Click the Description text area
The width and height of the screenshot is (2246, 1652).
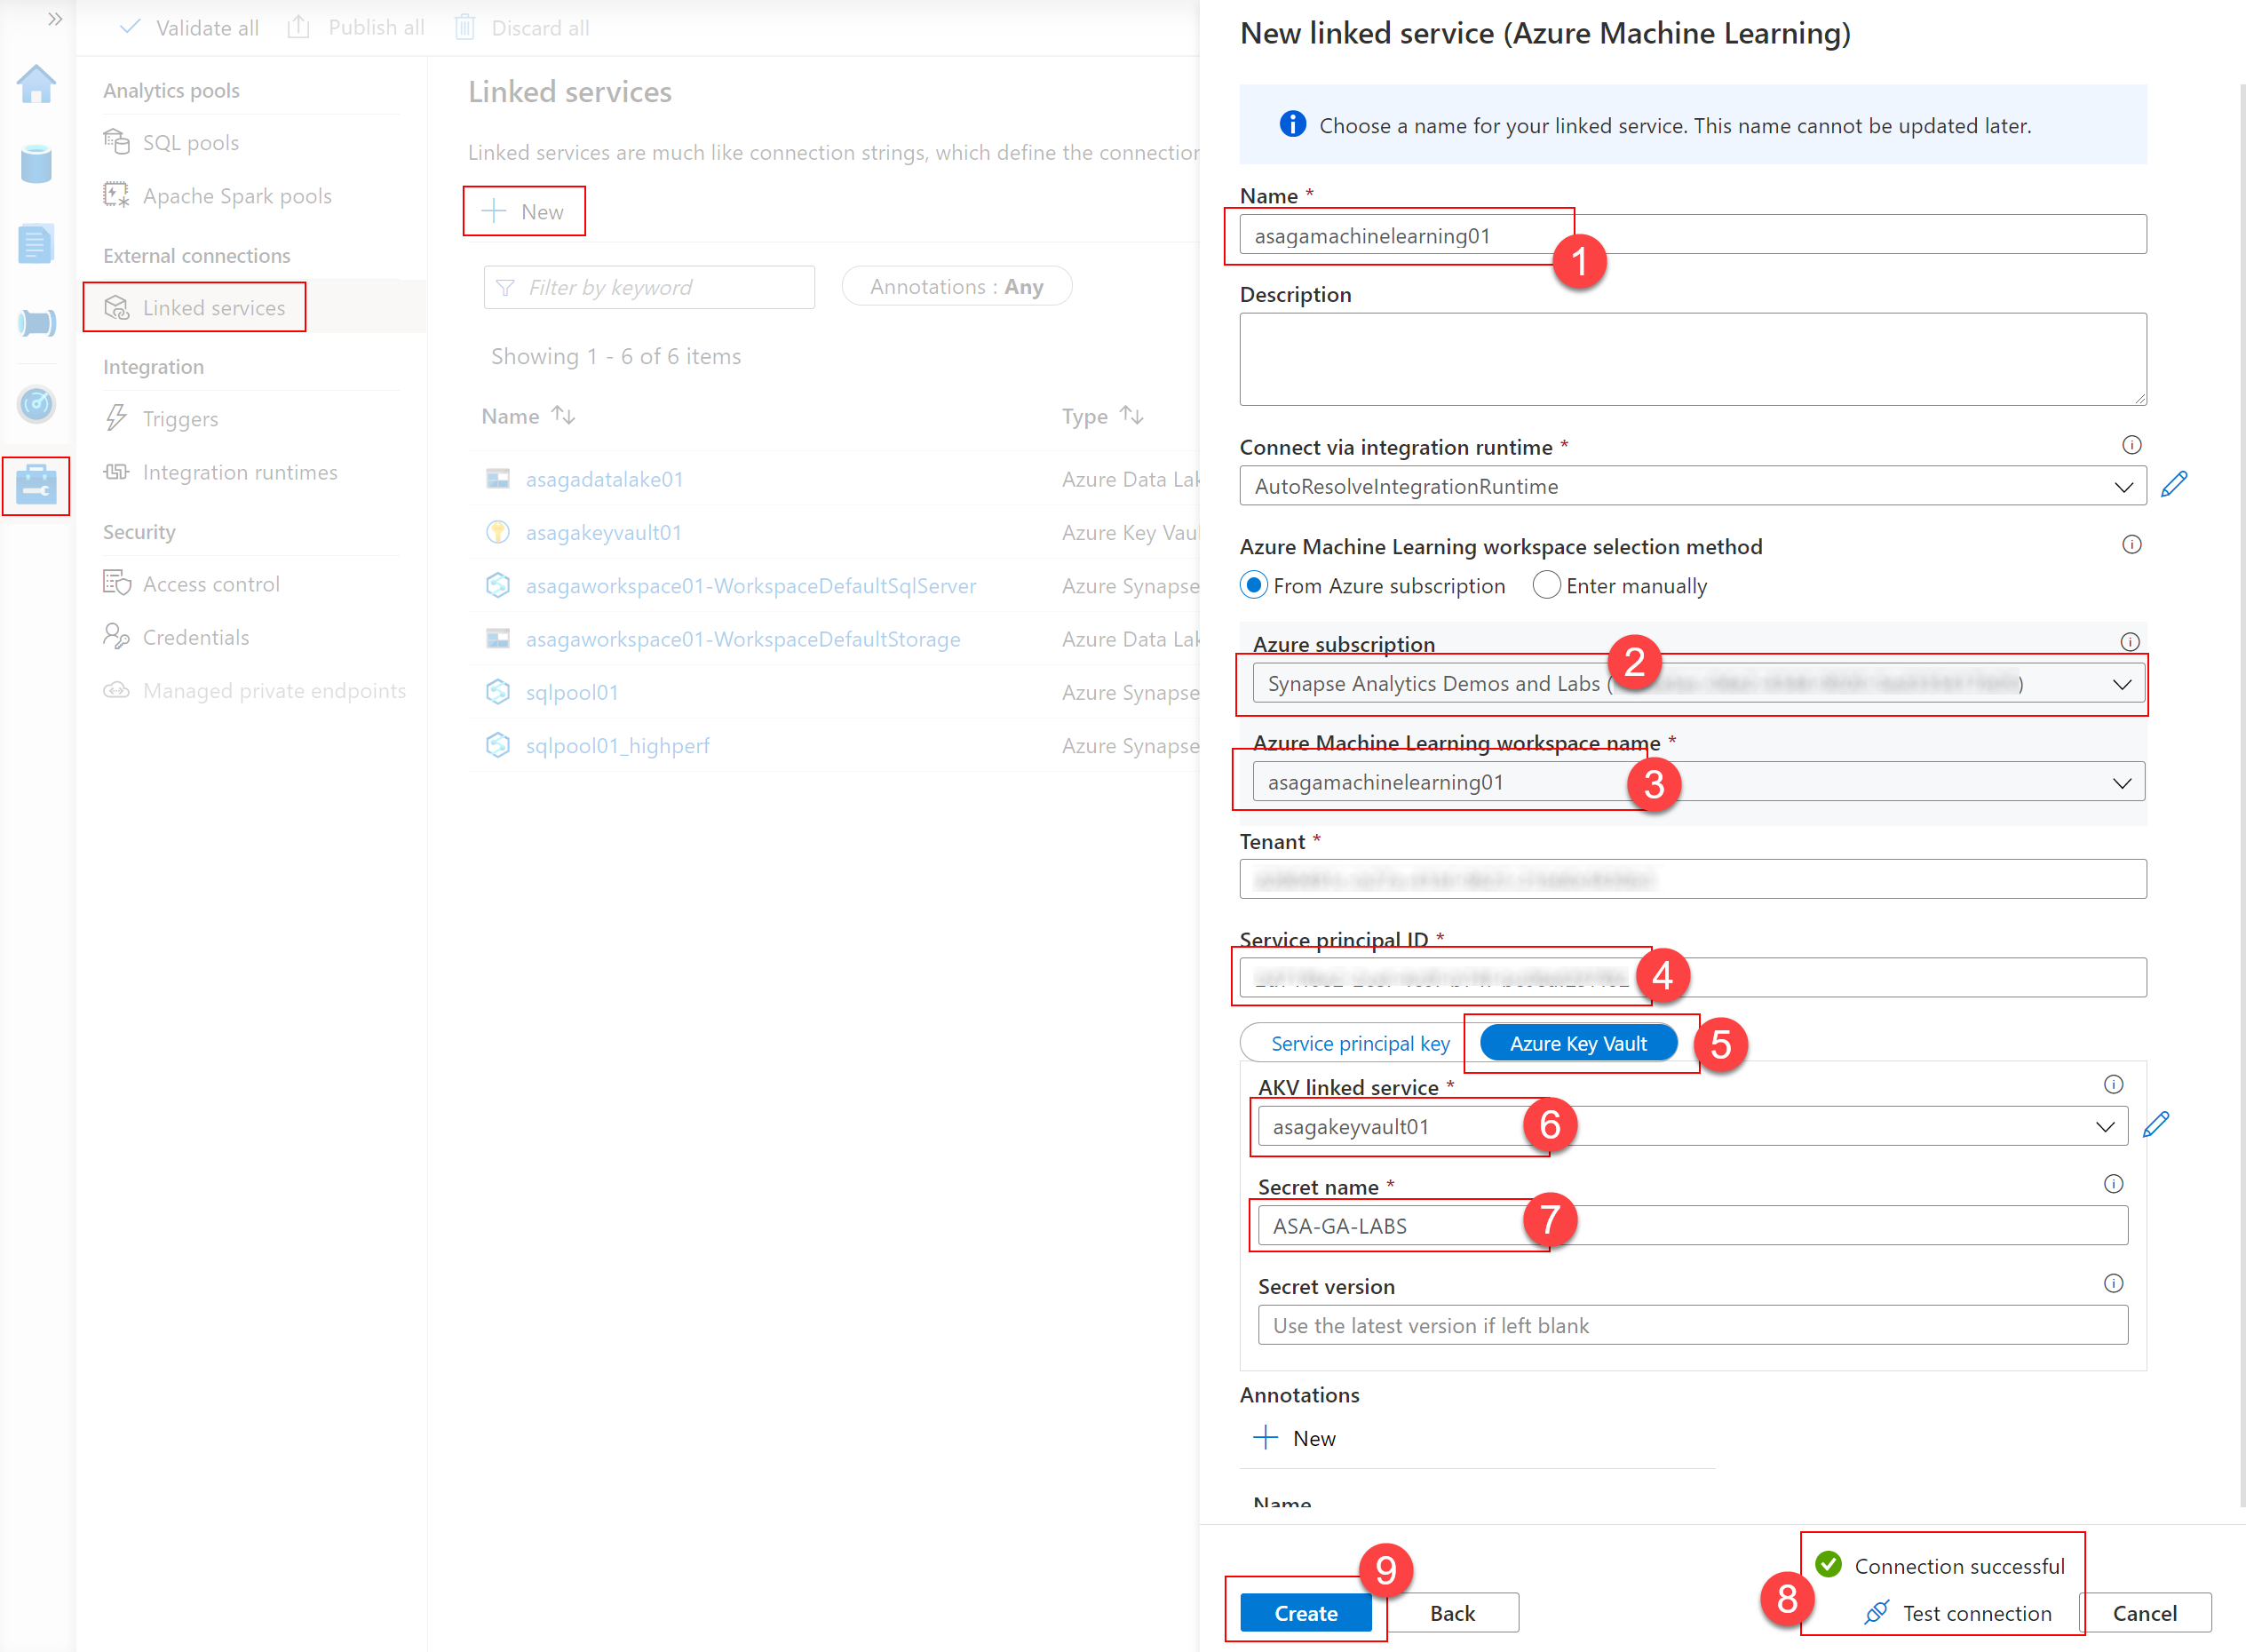click(1692, 359)
